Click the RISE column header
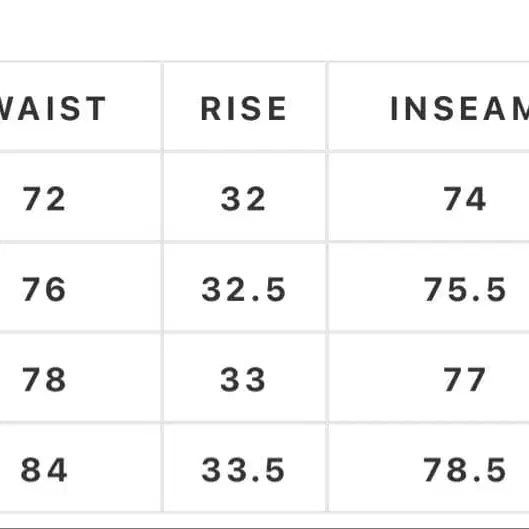The height and width of the screenshot is (529, 529). (244, 108)
